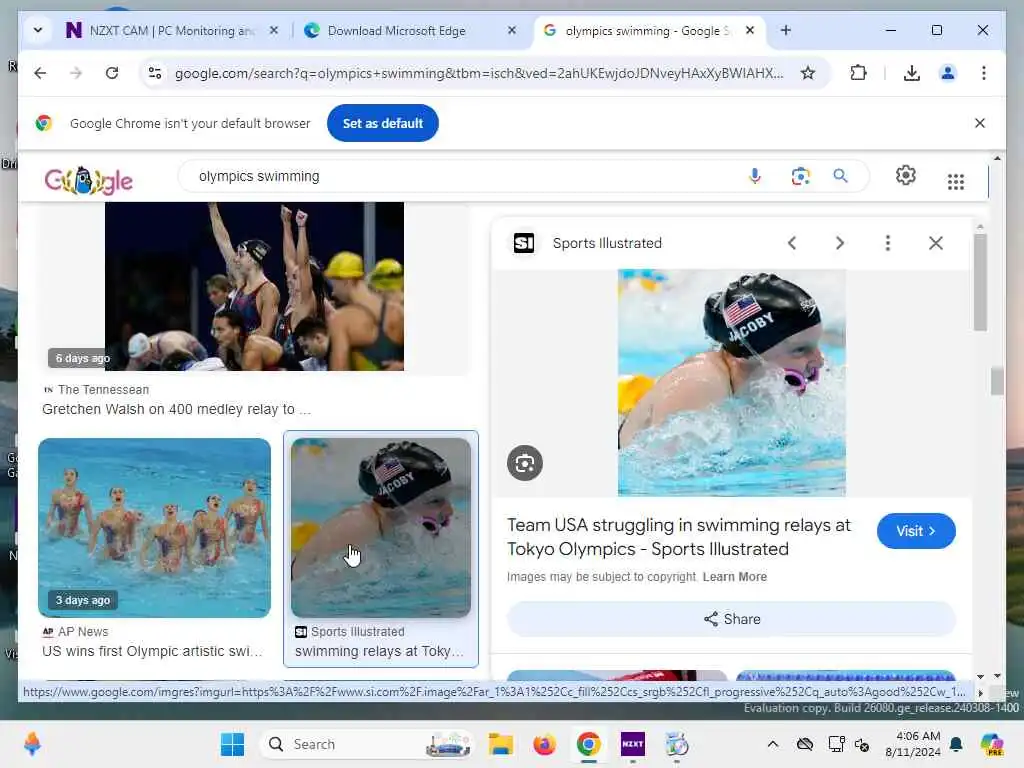Close the NZXT CAM tab

tap(274, 30)
